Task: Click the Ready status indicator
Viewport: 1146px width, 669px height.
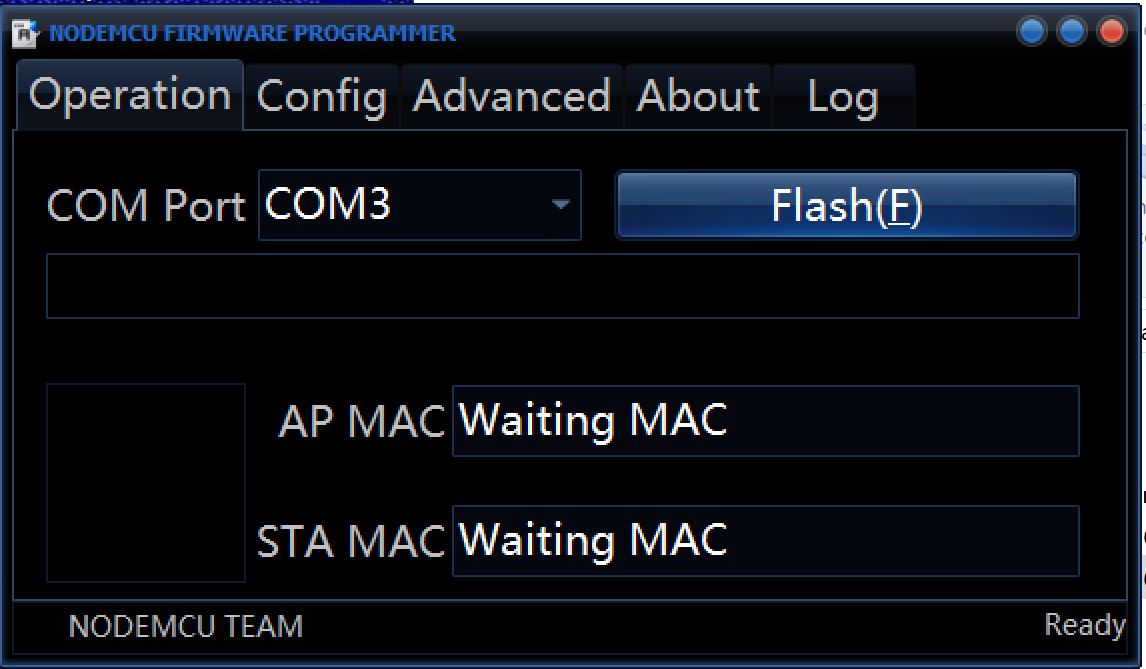Action: coord(1085,625)
